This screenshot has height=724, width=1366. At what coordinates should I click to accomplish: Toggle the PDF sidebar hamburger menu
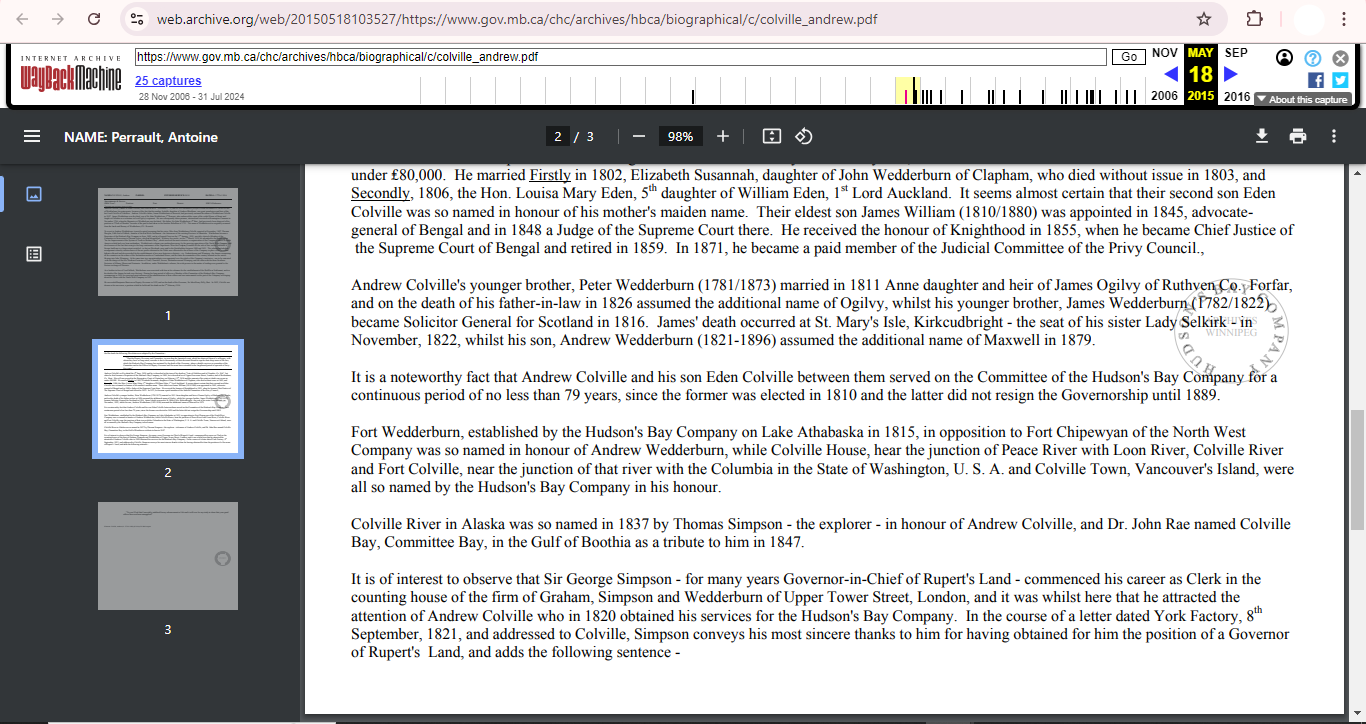[32, 137]
